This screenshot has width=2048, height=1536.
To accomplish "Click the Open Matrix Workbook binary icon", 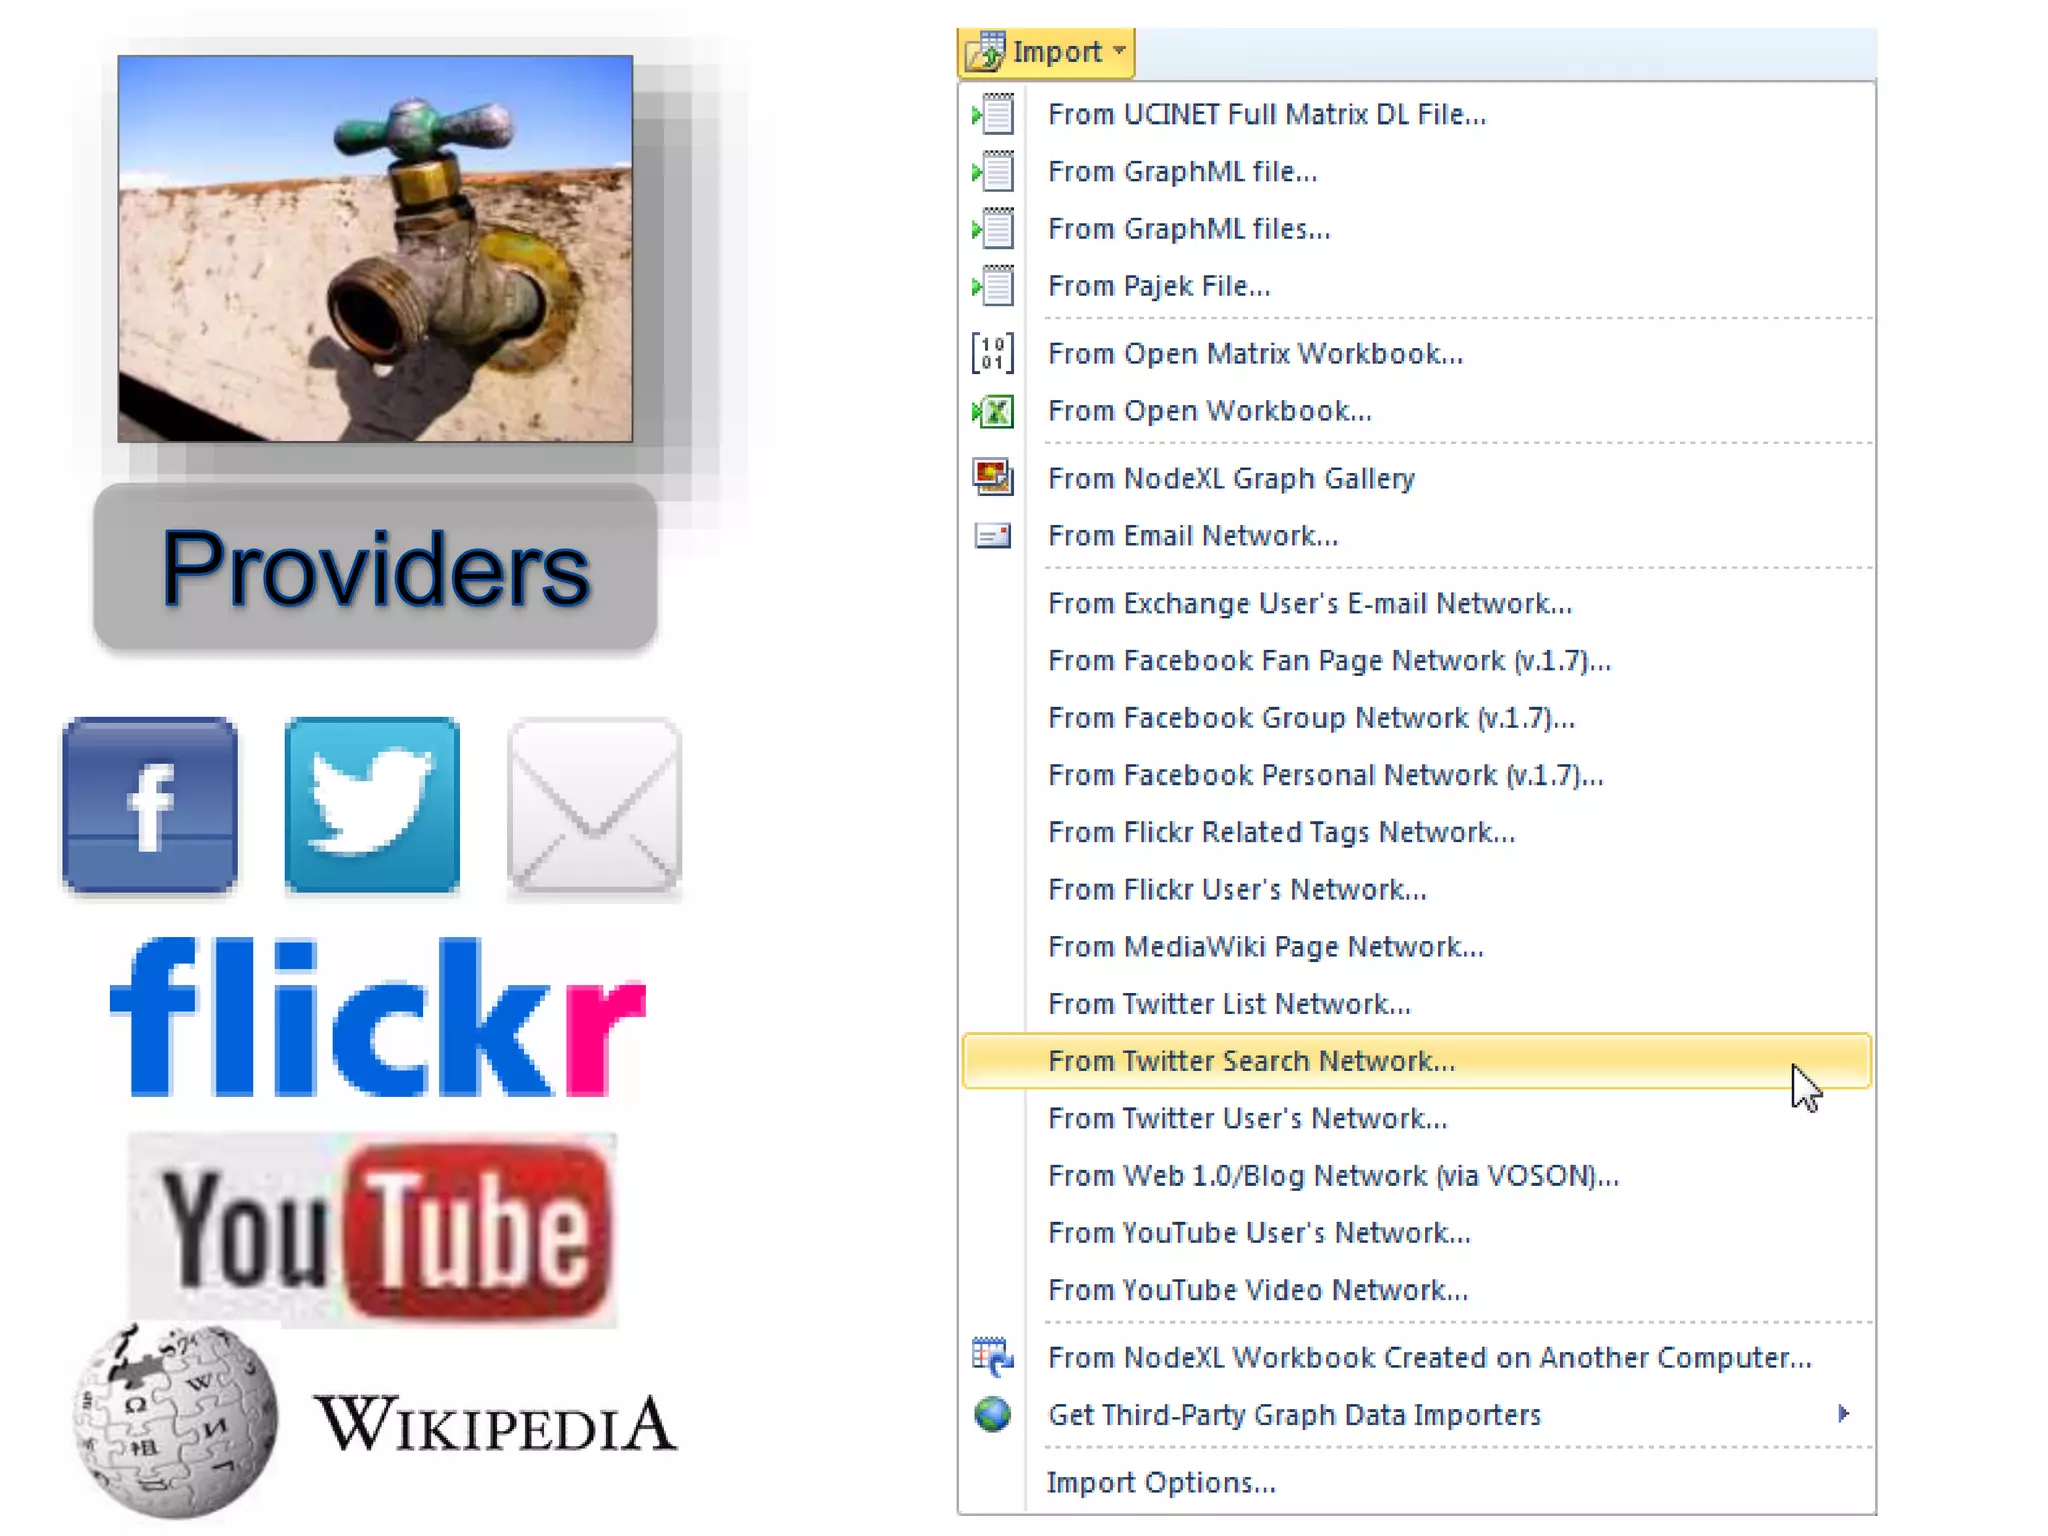I will pyautogui.click(x=992, y=354).
